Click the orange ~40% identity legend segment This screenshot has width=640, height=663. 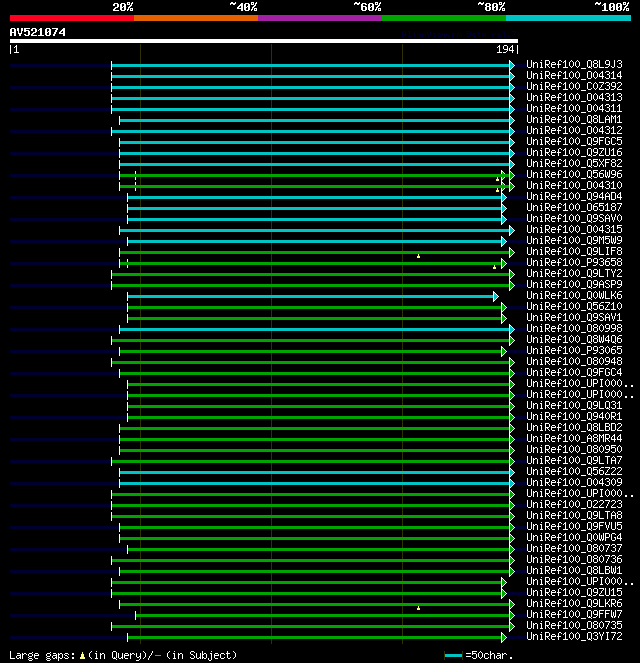pos(196,18)
